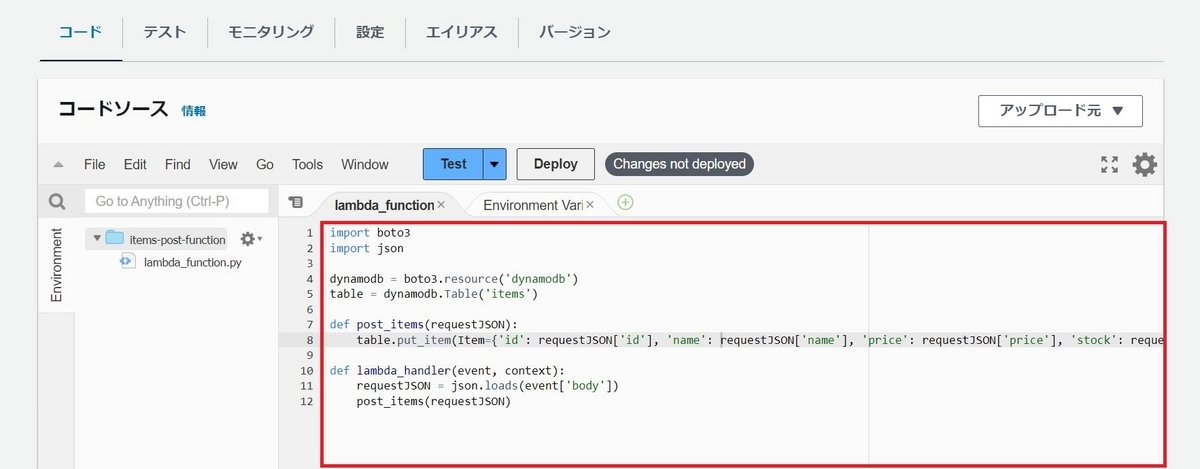Switch to the エイリアス tab

[x=461, y=32]
